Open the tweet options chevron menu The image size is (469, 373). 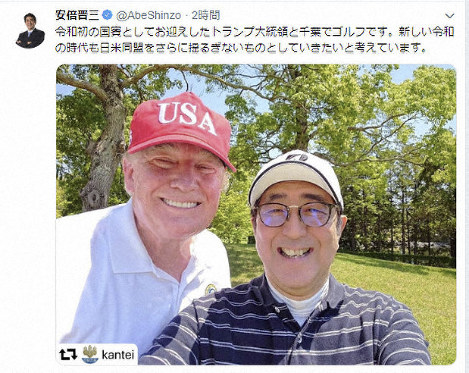click(x=450, y=16)
